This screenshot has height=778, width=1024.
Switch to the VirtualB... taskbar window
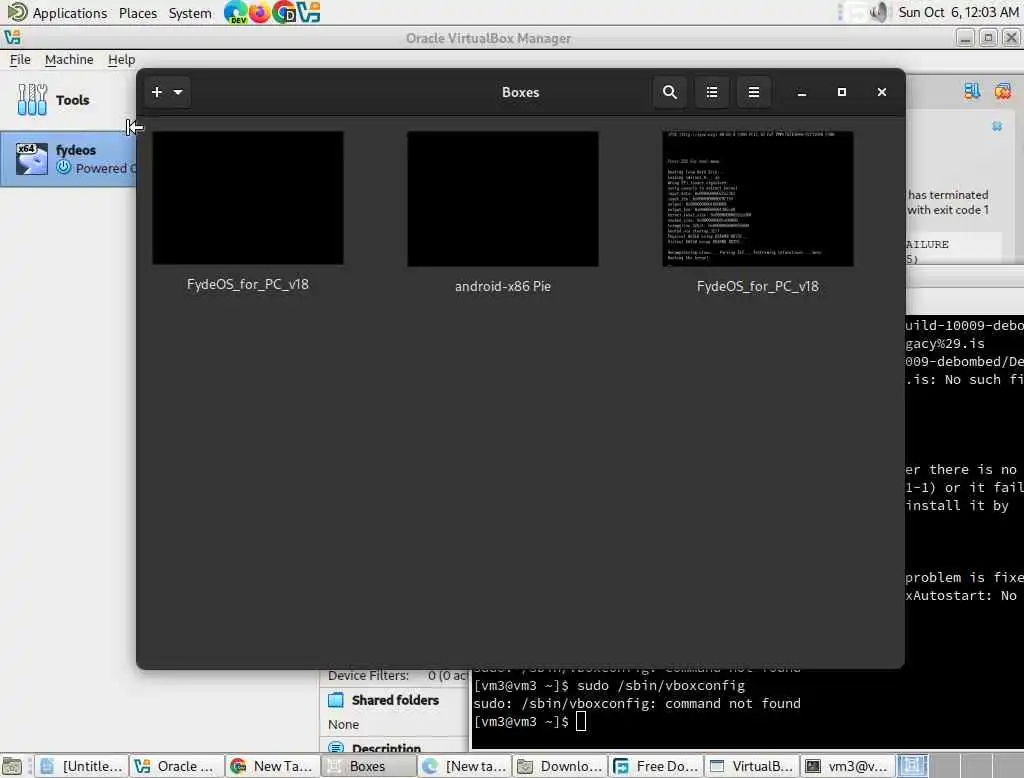pos(752,766)
